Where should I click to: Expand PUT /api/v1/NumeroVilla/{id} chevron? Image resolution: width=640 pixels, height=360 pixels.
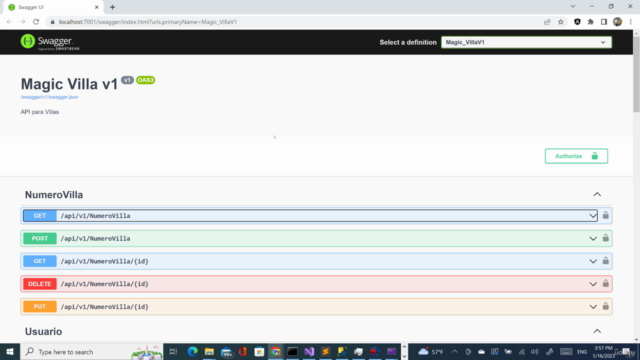coord(593,307)
